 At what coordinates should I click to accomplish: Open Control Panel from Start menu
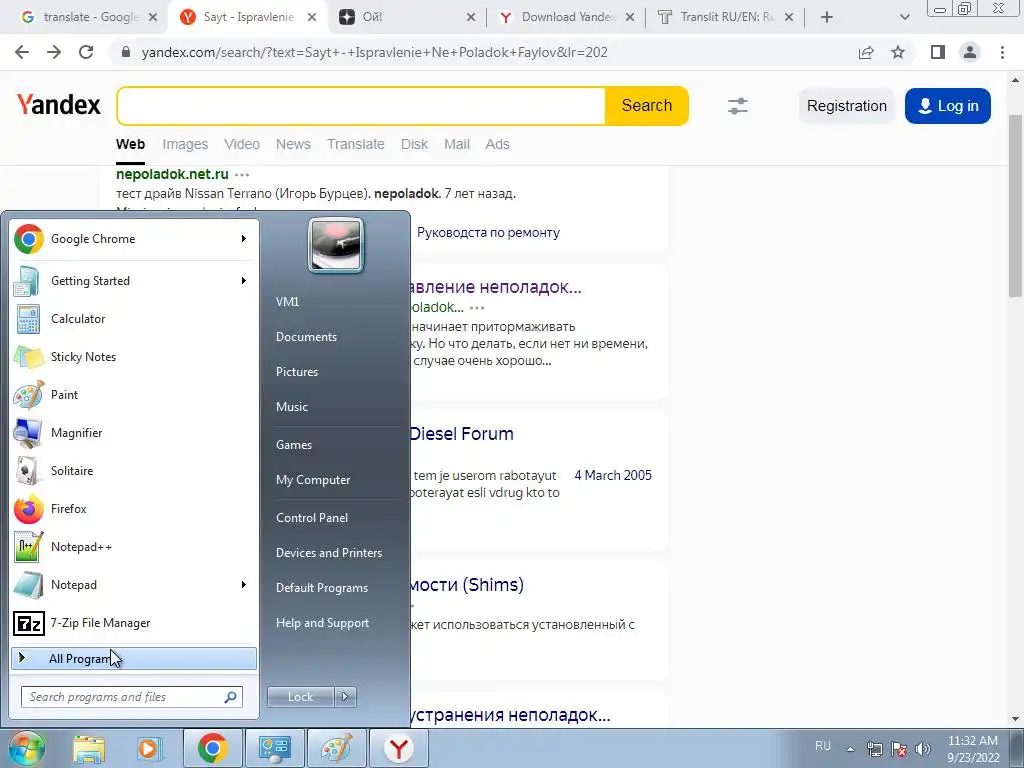pyautogui.click(x=312, y=518)
